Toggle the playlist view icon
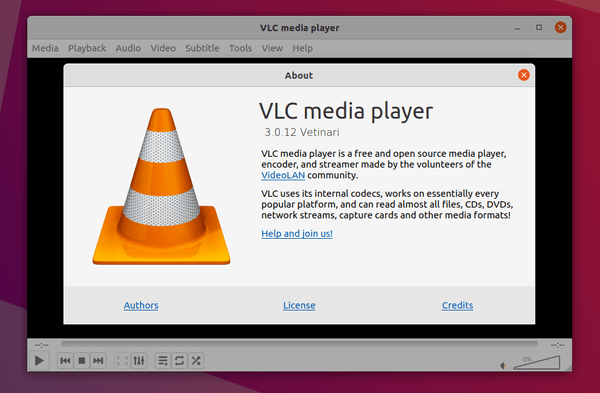This screenshot has height=393, width=600. point(163,360)
